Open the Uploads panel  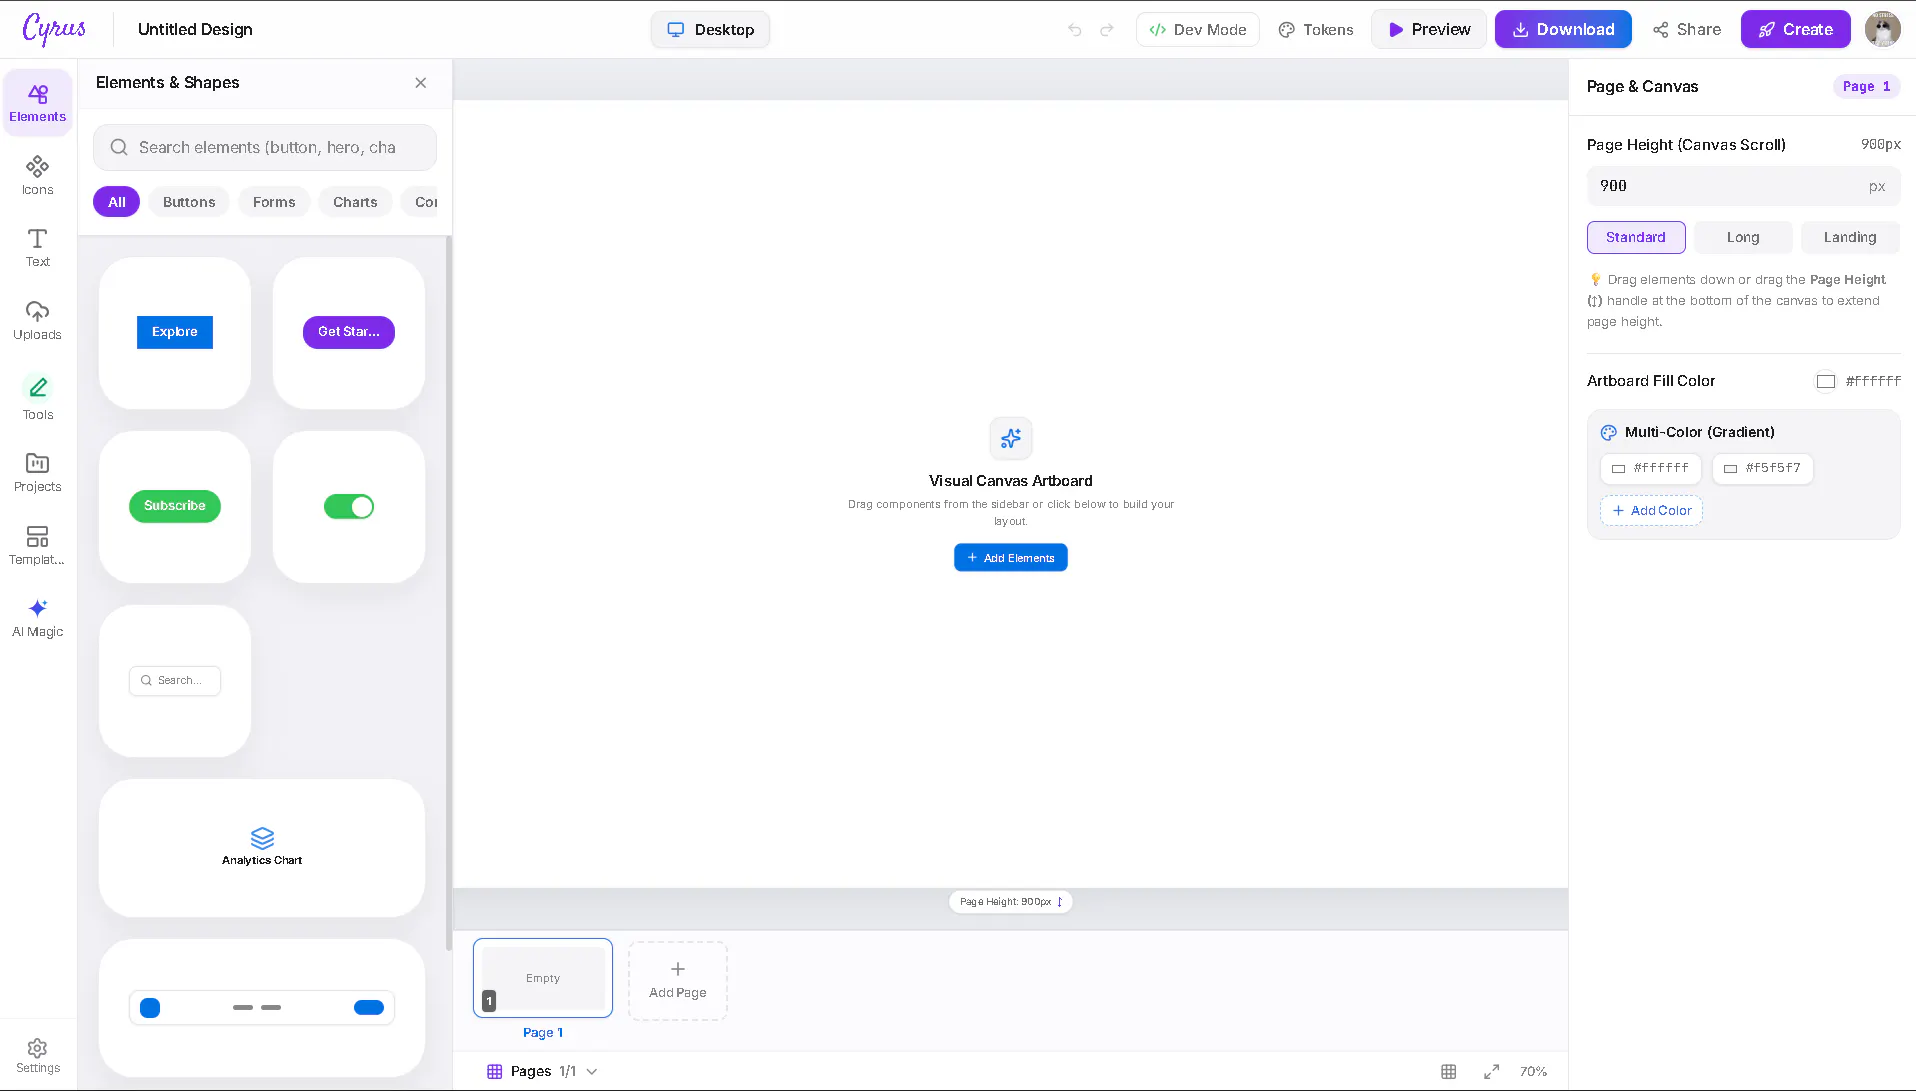pos(38,321)
